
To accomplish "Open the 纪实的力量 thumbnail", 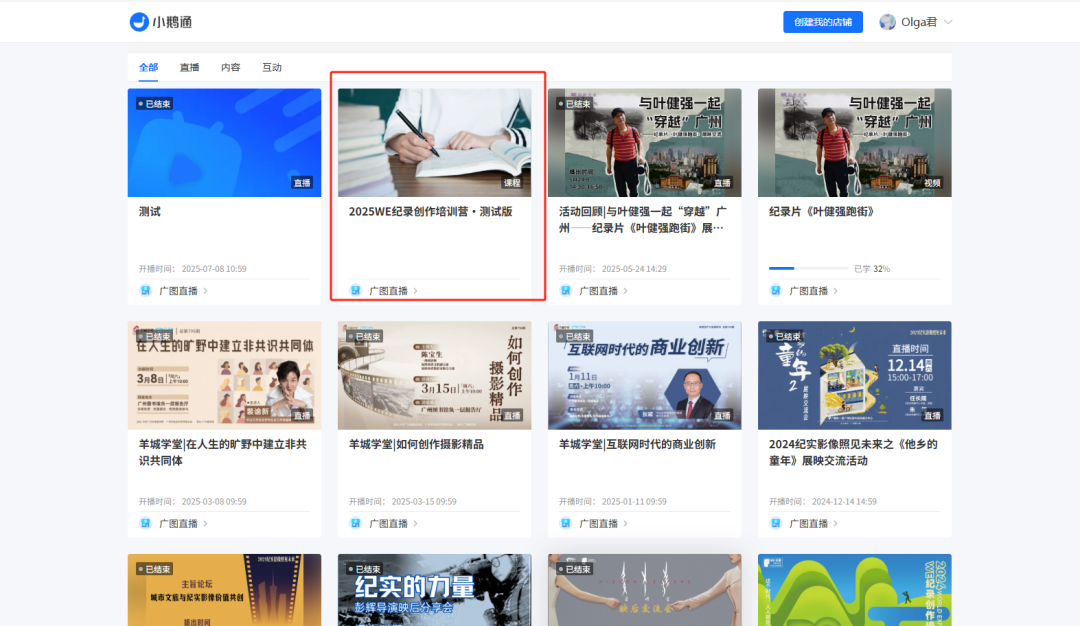I will pyautogui.click(x=435, y=590).
